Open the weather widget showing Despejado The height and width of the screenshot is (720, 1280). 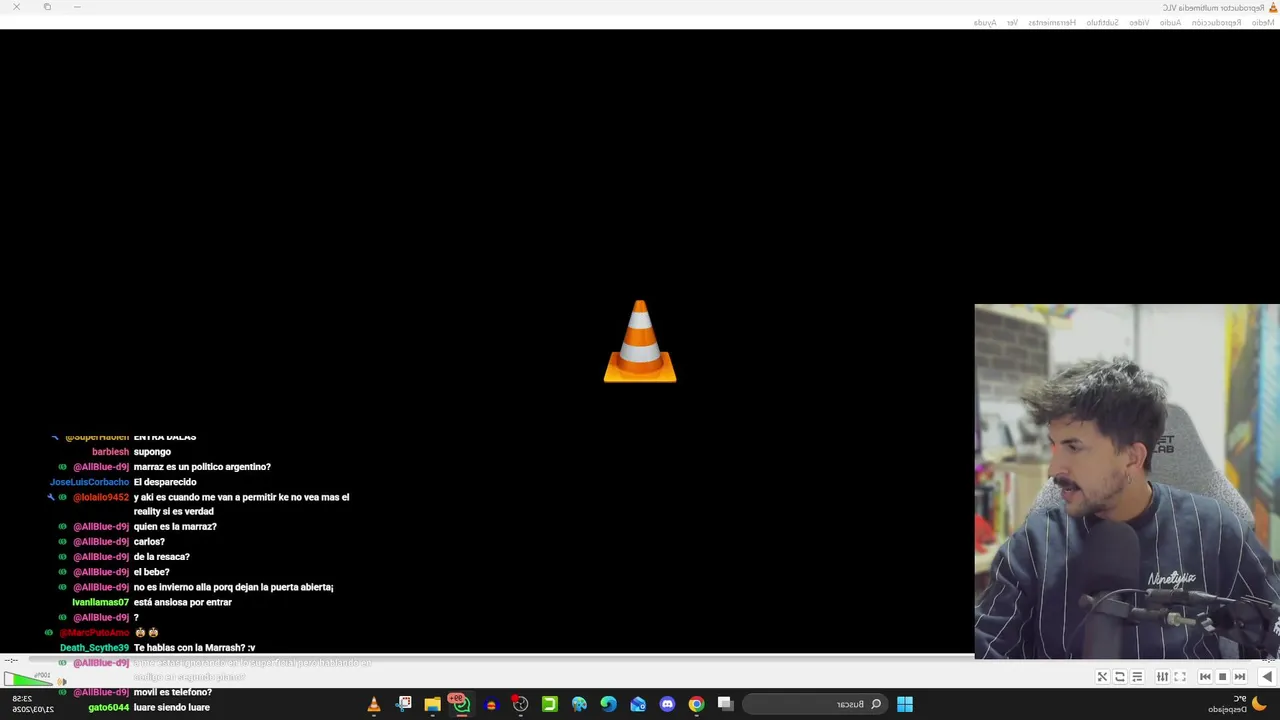pyautogui.click(x=1238, y=704)
